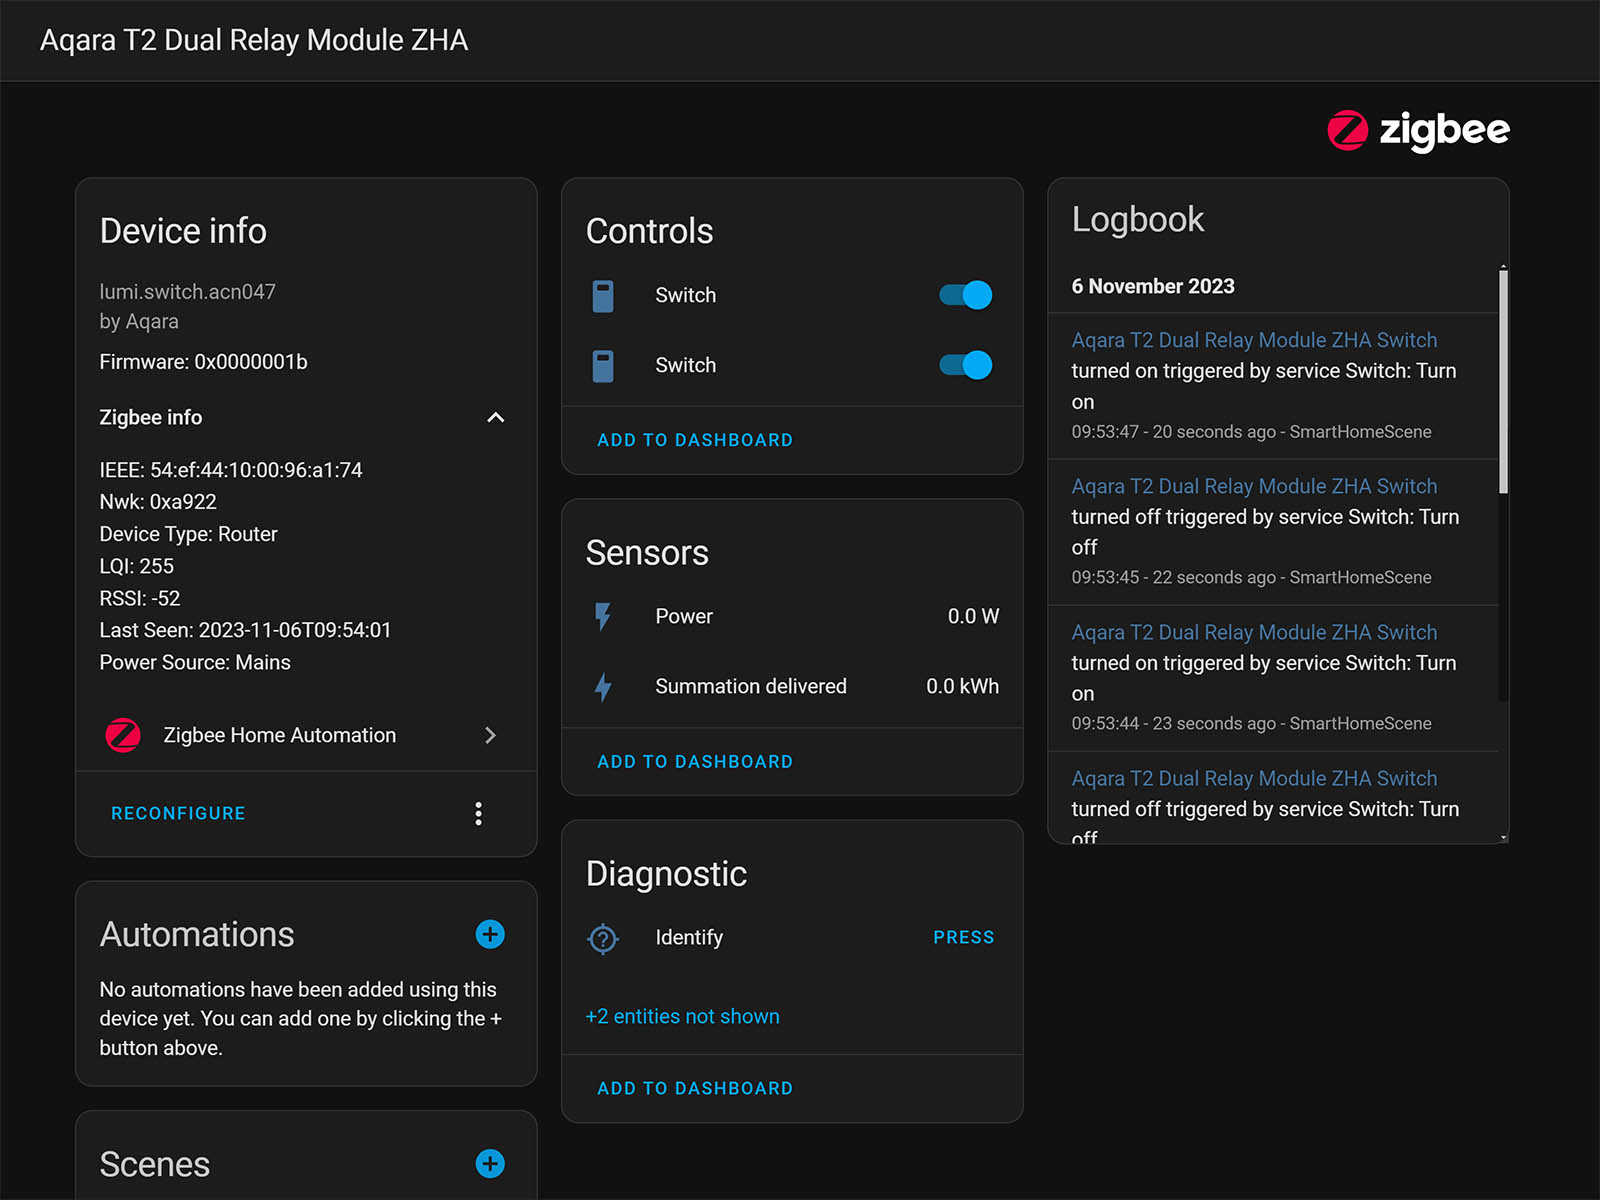Viewport: 1600px width, 1200px height.
Task: Turn off the second Switch toggle
Action: tap(965, 365)
